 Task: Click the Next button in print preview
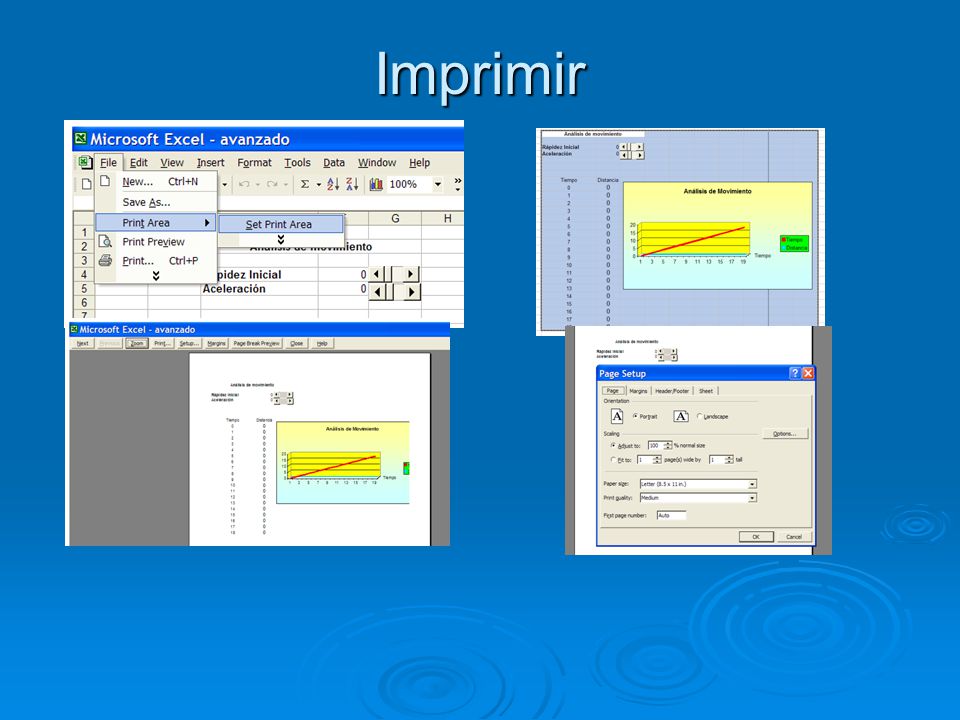(x=83, y=343)
